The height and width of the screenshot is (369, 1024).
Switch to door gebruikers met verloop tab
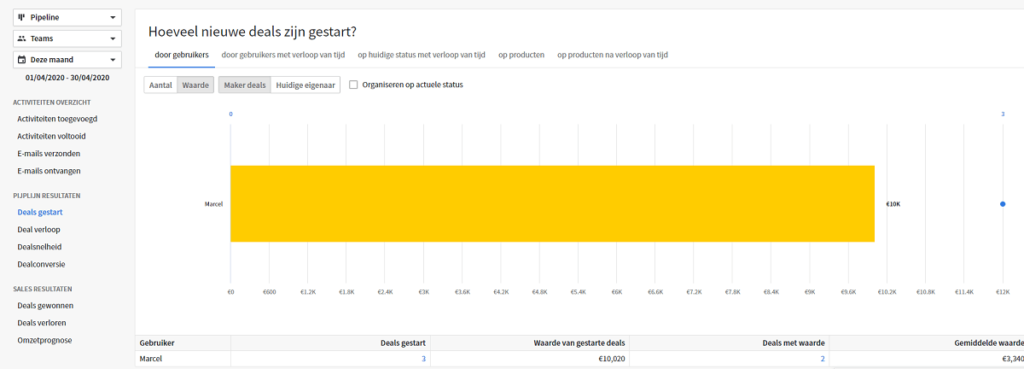pos(283,55)
